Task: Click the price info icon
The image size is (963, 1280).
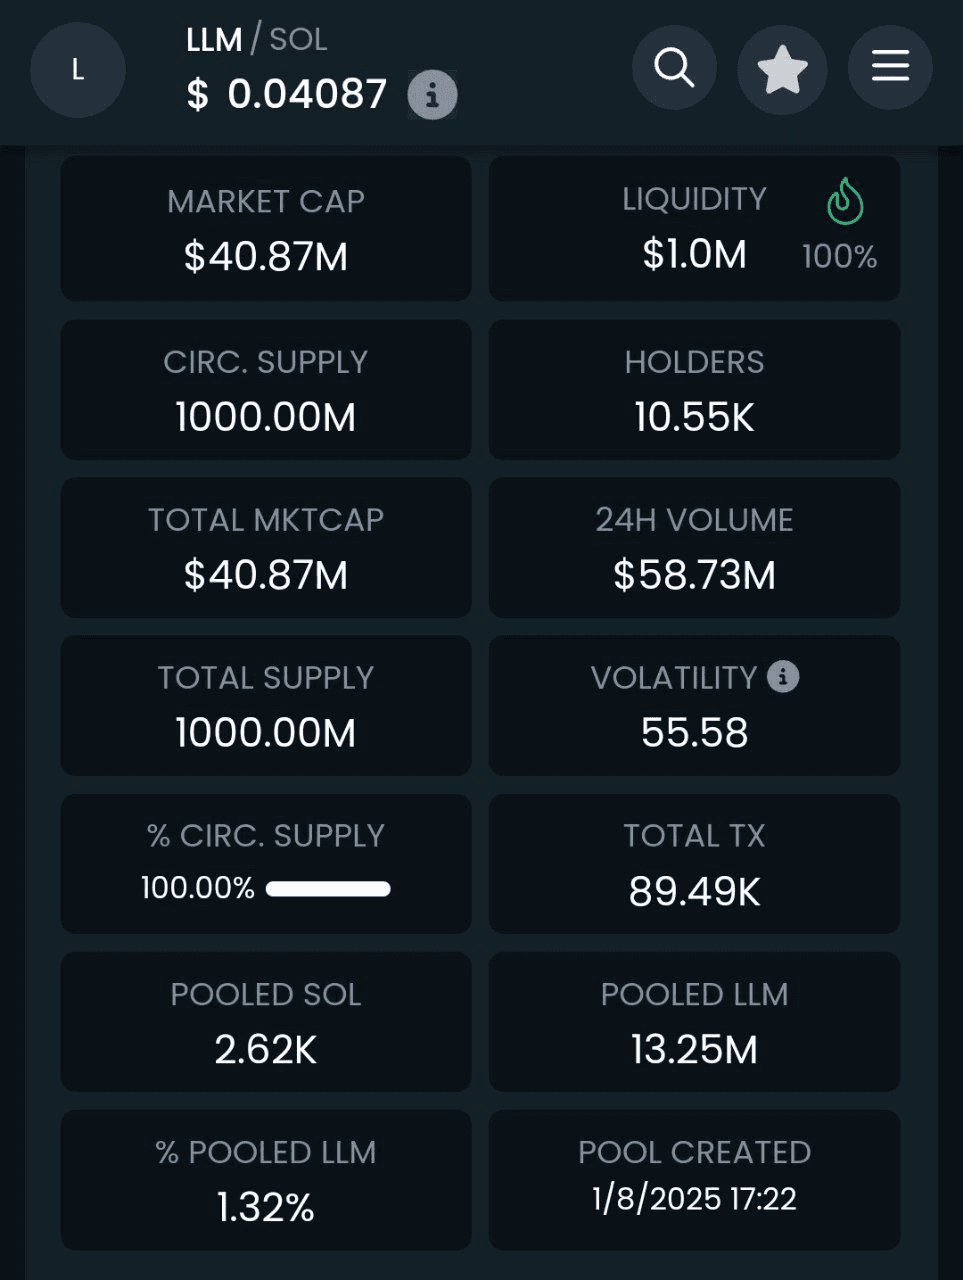Action: pos(433,95)
